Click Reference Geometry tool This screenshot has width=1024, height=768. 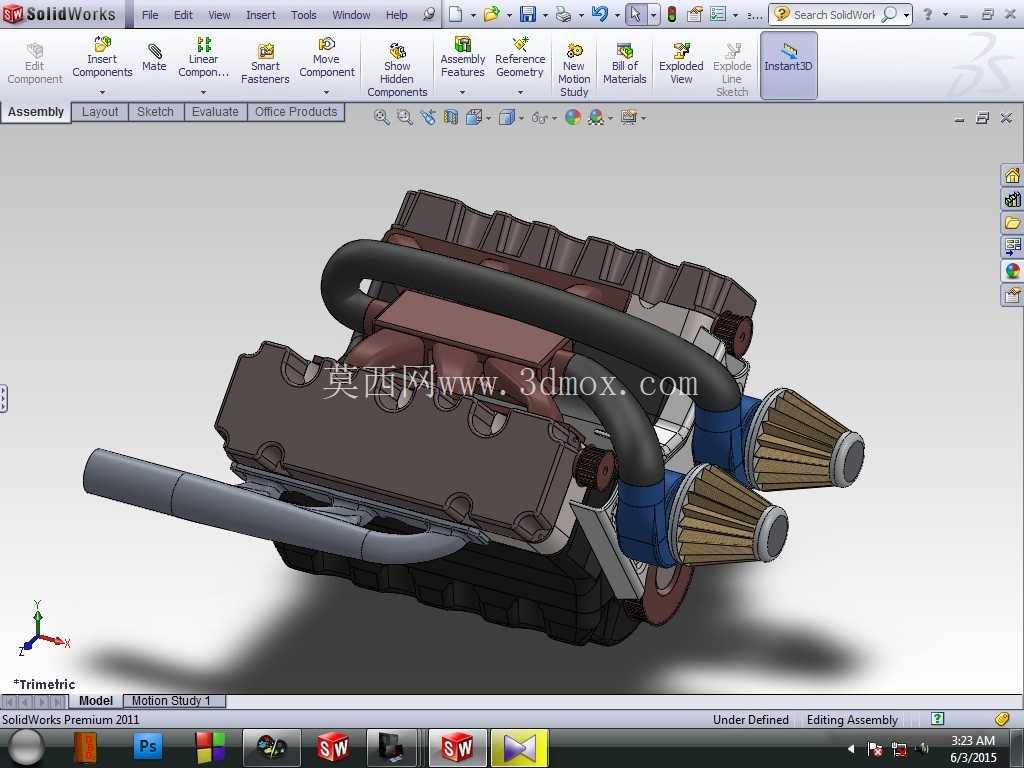pyautogui.click(x=520, y=59)
